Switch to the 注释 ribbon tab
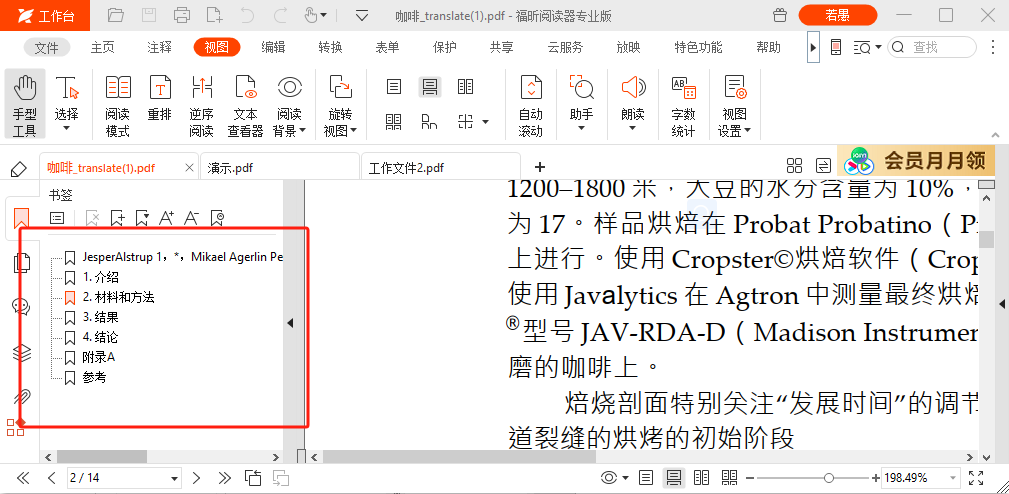This screenshot has height=494, width=1009. (159, 48)
